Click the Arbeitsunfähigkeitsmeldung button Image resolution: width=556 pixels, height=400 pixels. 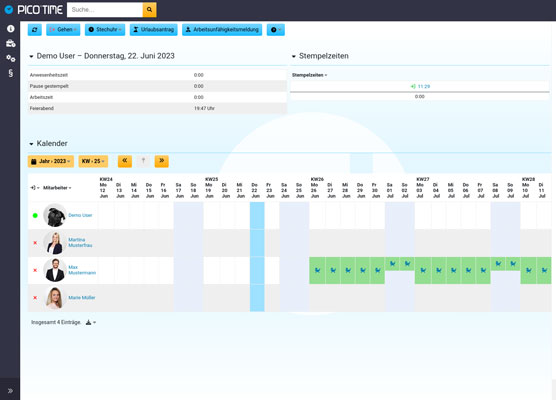[222, 30]
